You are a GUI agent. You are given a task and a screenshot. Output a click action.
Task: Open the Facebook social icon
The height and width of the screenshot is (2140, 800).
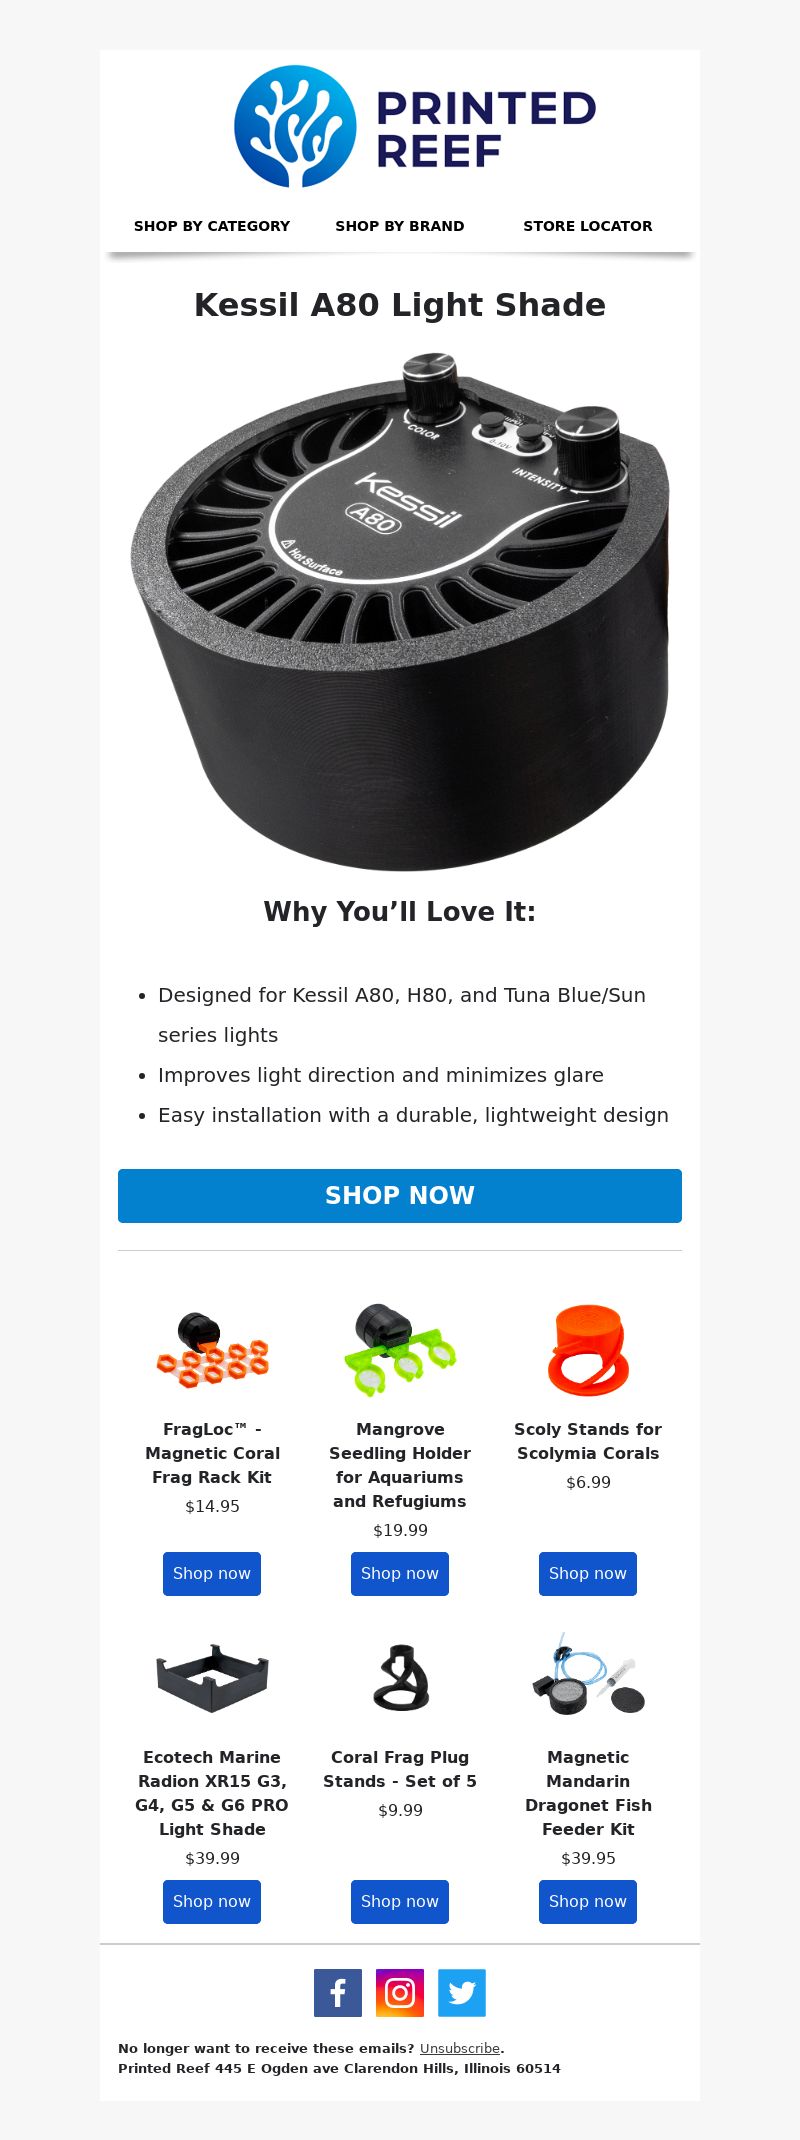pos(338,1993)
